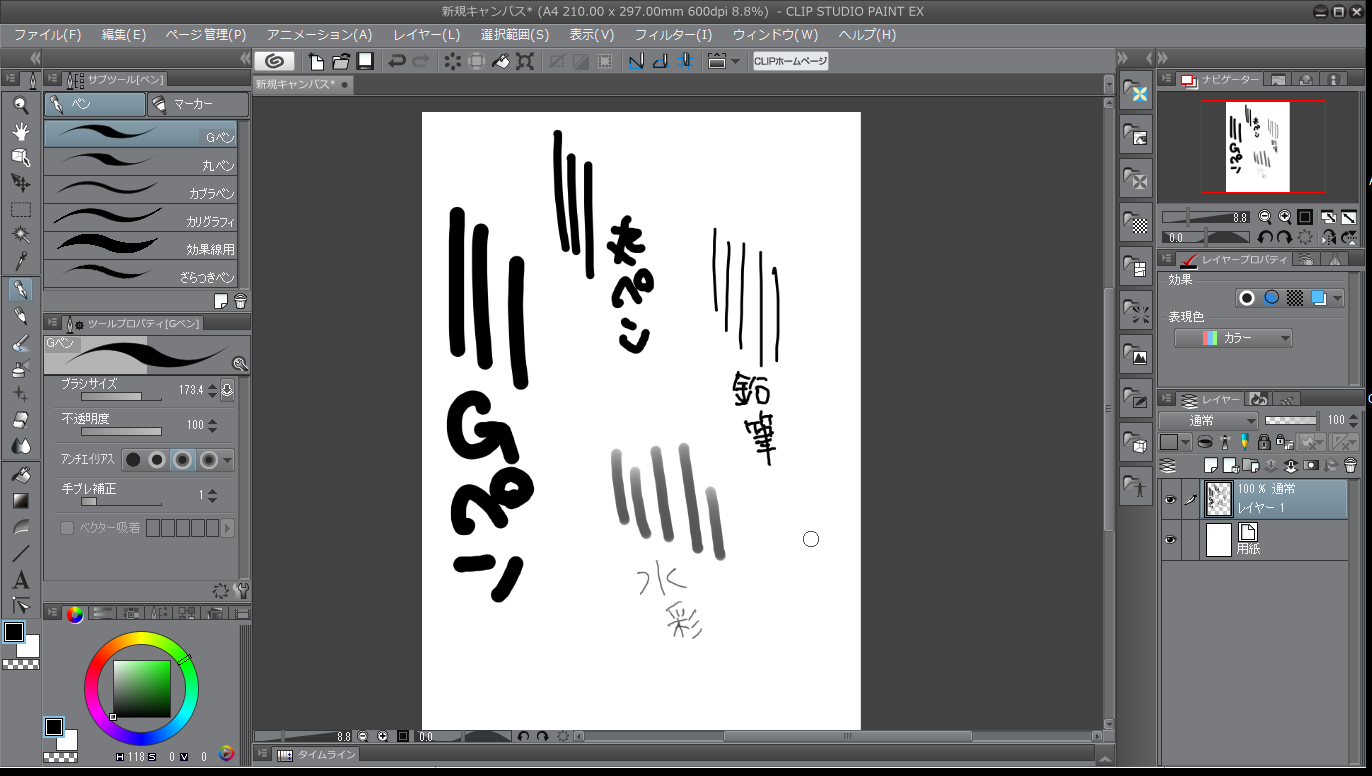
Task: Click the Undo arrow in toolbar
Action: coord(397,61)
